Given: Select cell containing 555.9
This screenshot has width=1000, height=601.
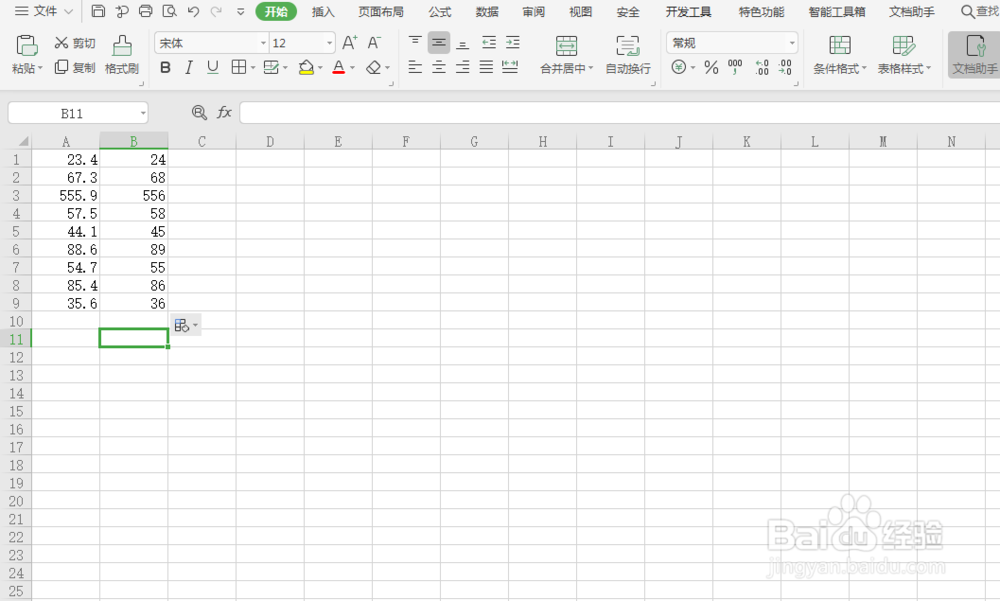Looking at the screenshot, I should pos(66,195).
